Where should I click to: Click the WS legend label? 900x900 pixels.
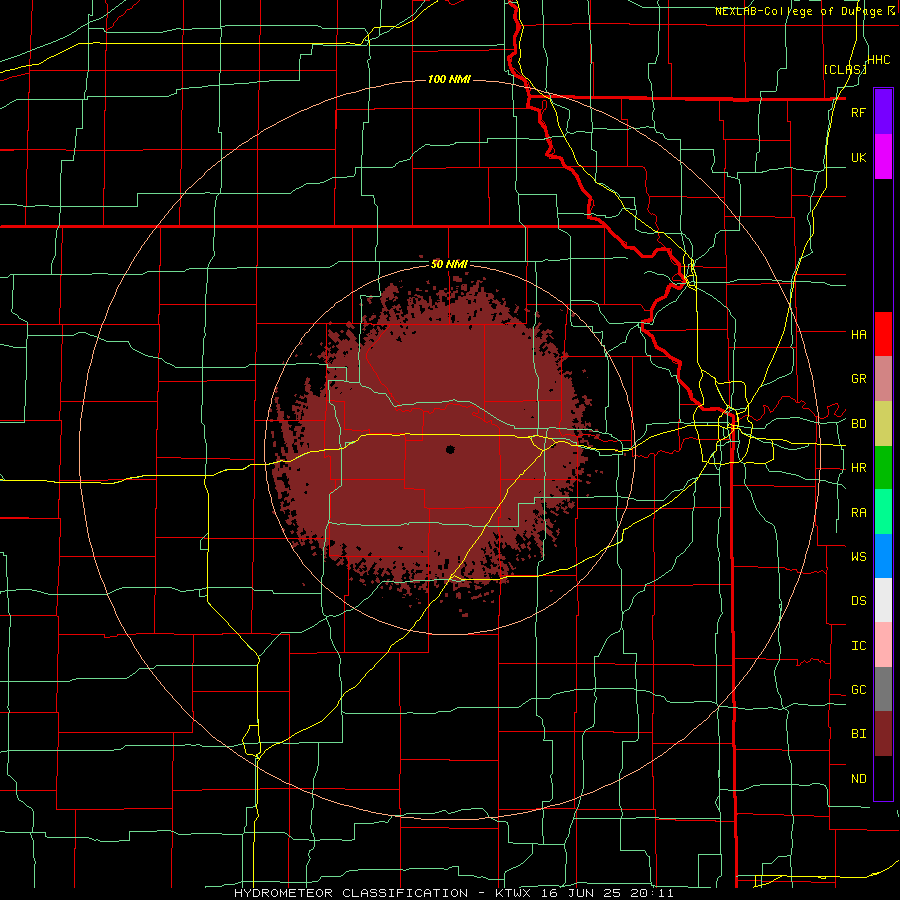858,556
